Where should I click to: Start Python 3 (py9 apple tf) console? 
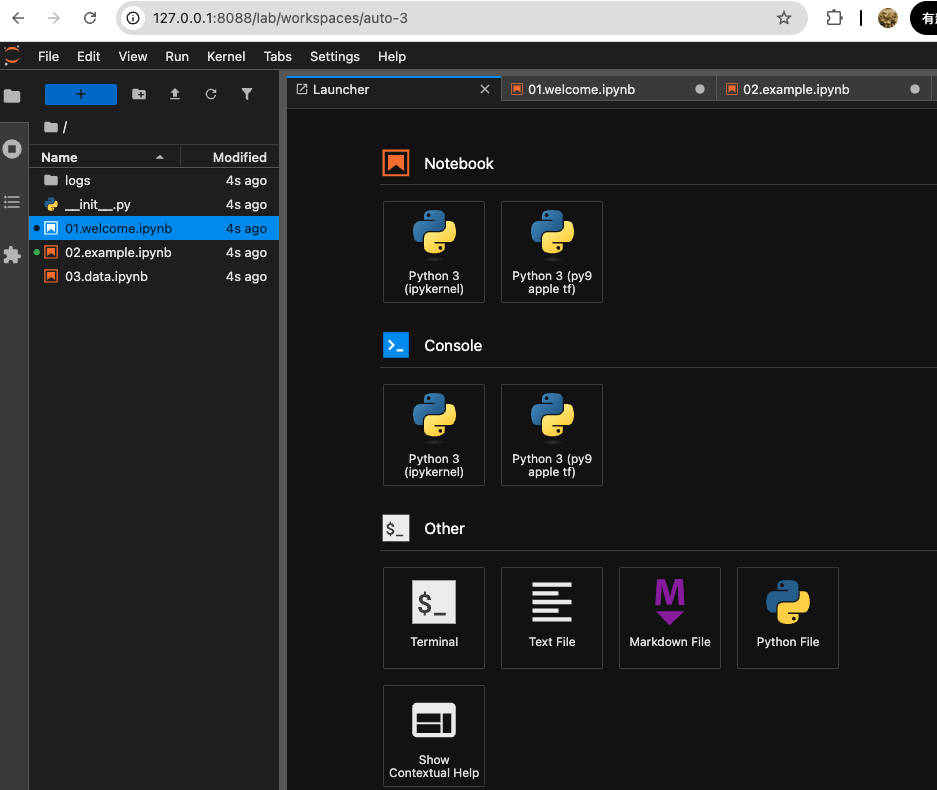click(x=552, y=434)
